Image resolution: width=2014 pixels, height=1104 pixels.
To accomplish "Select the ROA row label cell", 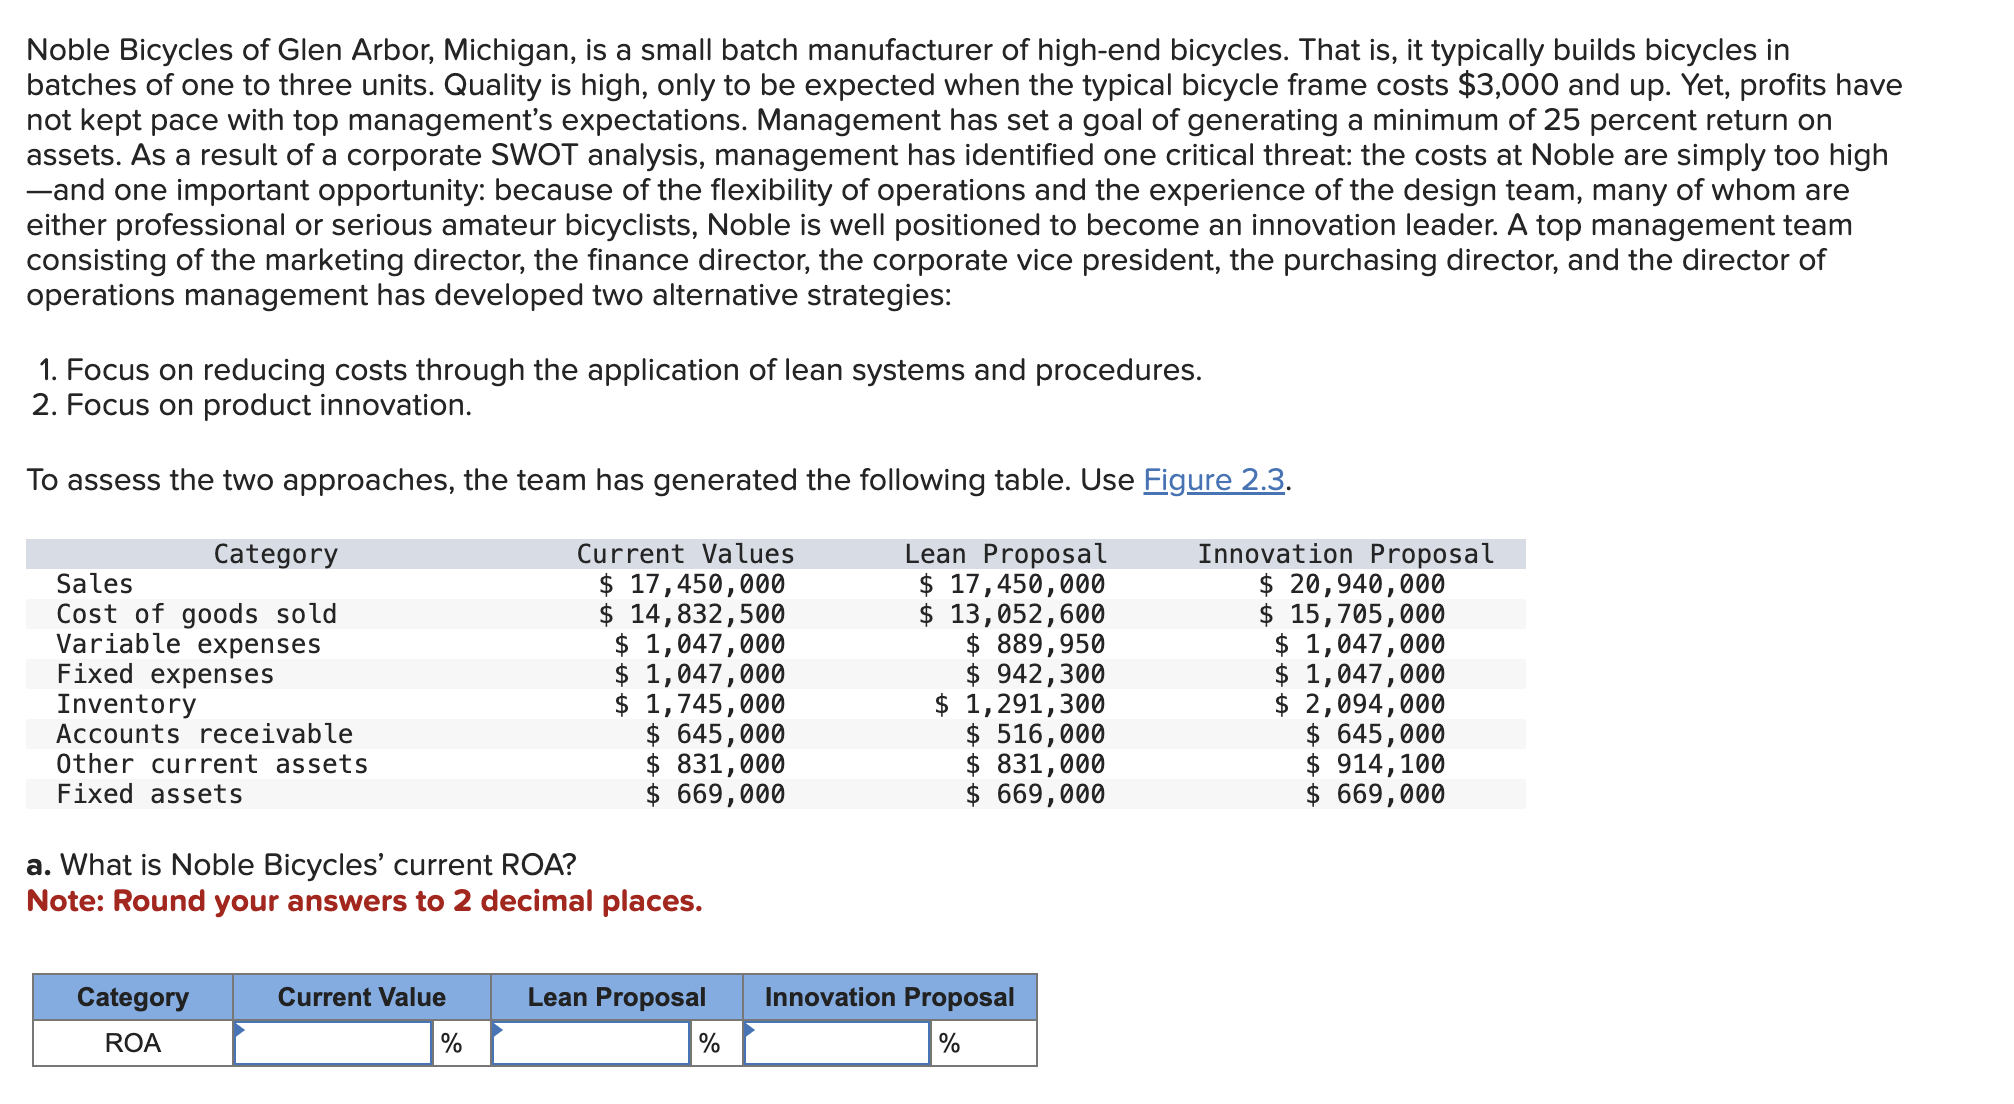I will coord(133,1044).
